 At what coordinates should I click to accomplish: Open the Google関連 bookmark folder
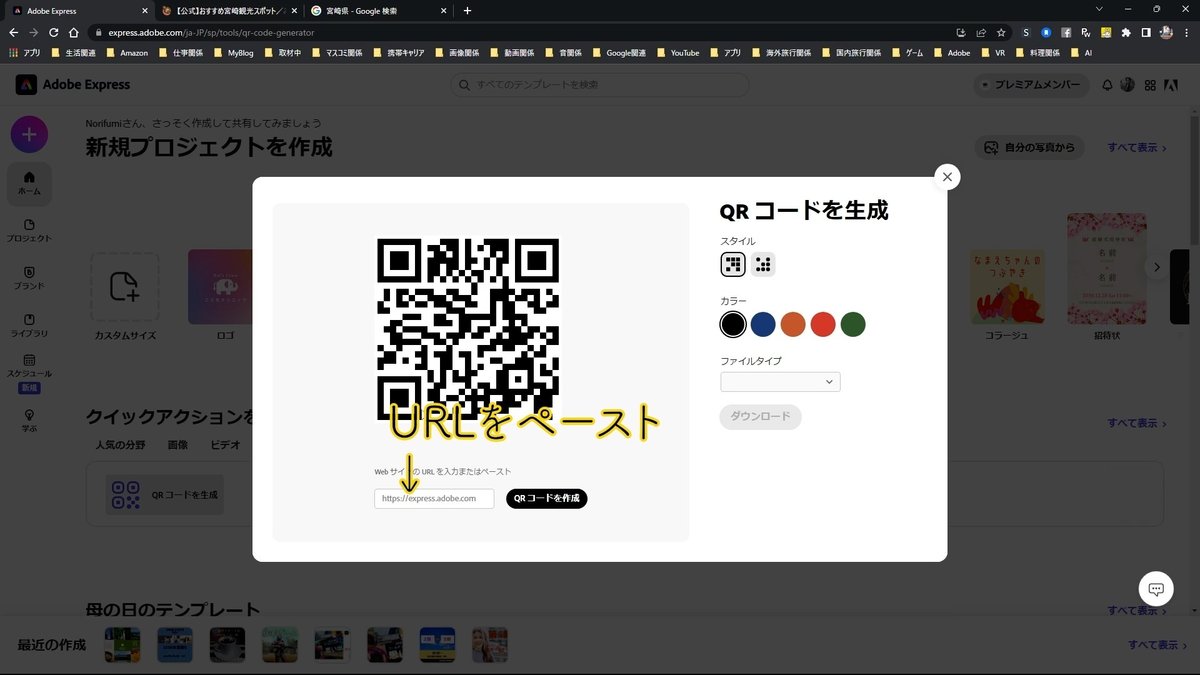pos(619,52)
